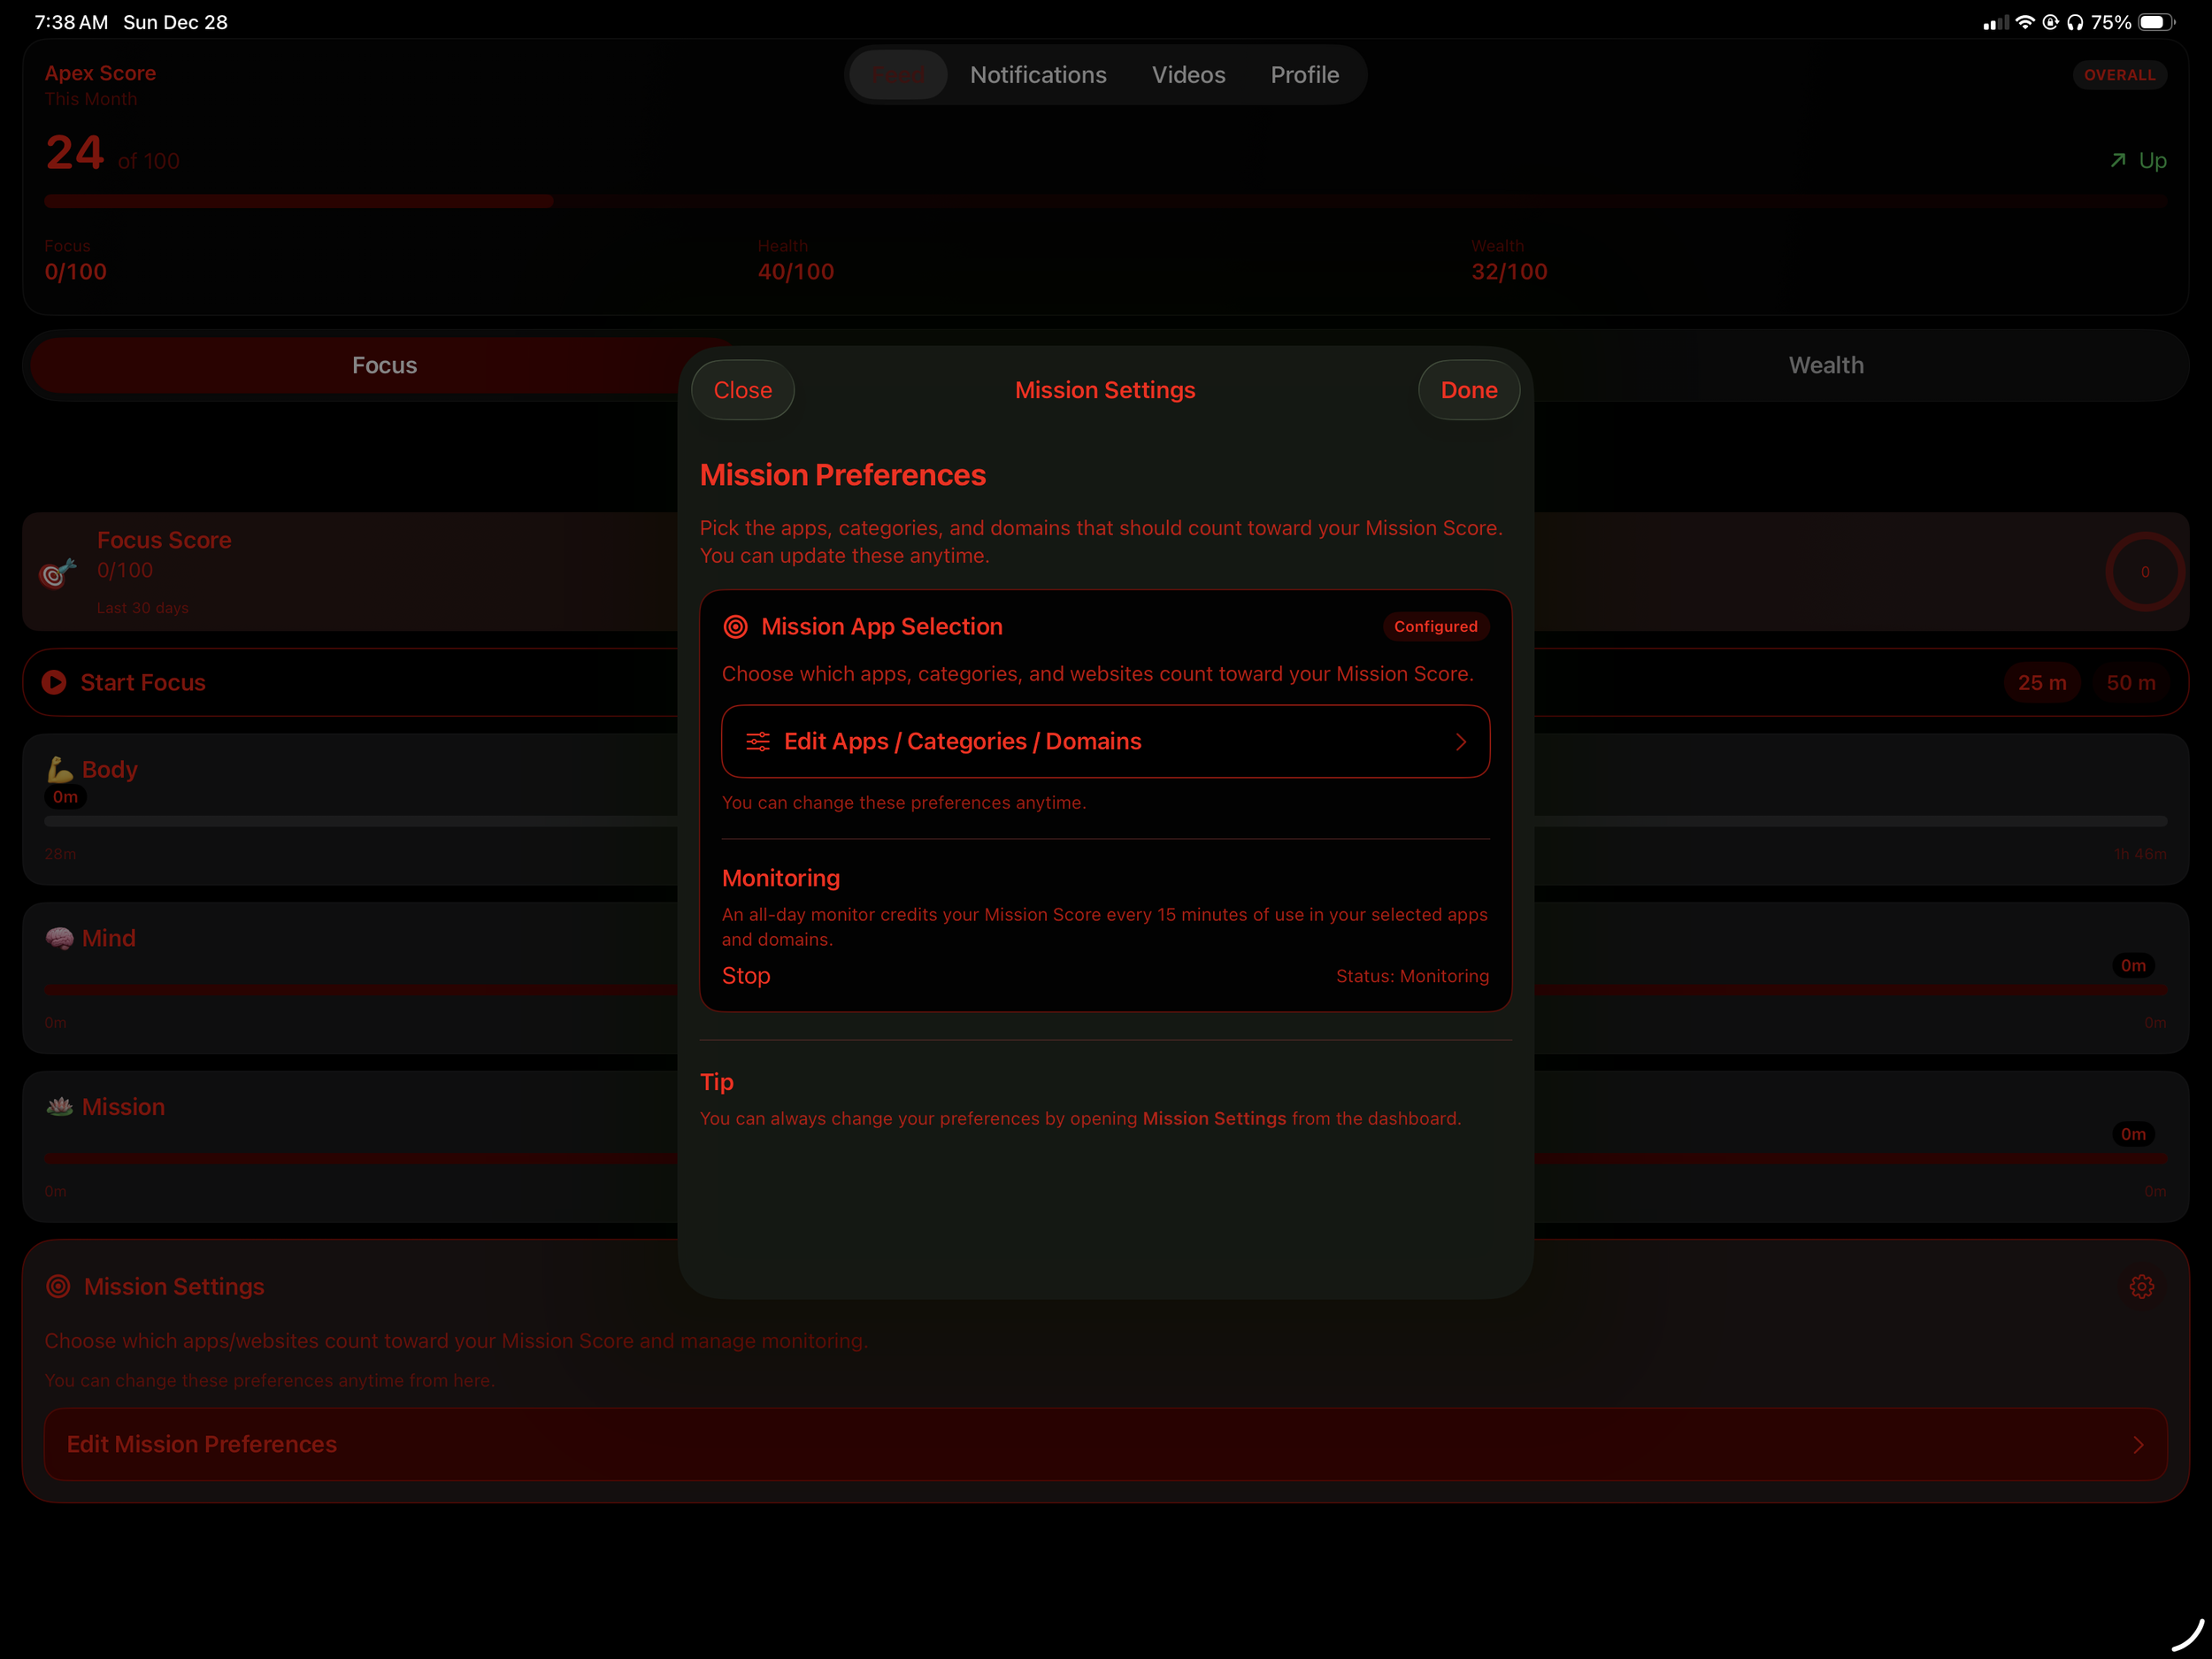The height and width of the screenshot is (1659, 2212).
Task: Stop the all-day monitoring
Action: tap(746, 976)
